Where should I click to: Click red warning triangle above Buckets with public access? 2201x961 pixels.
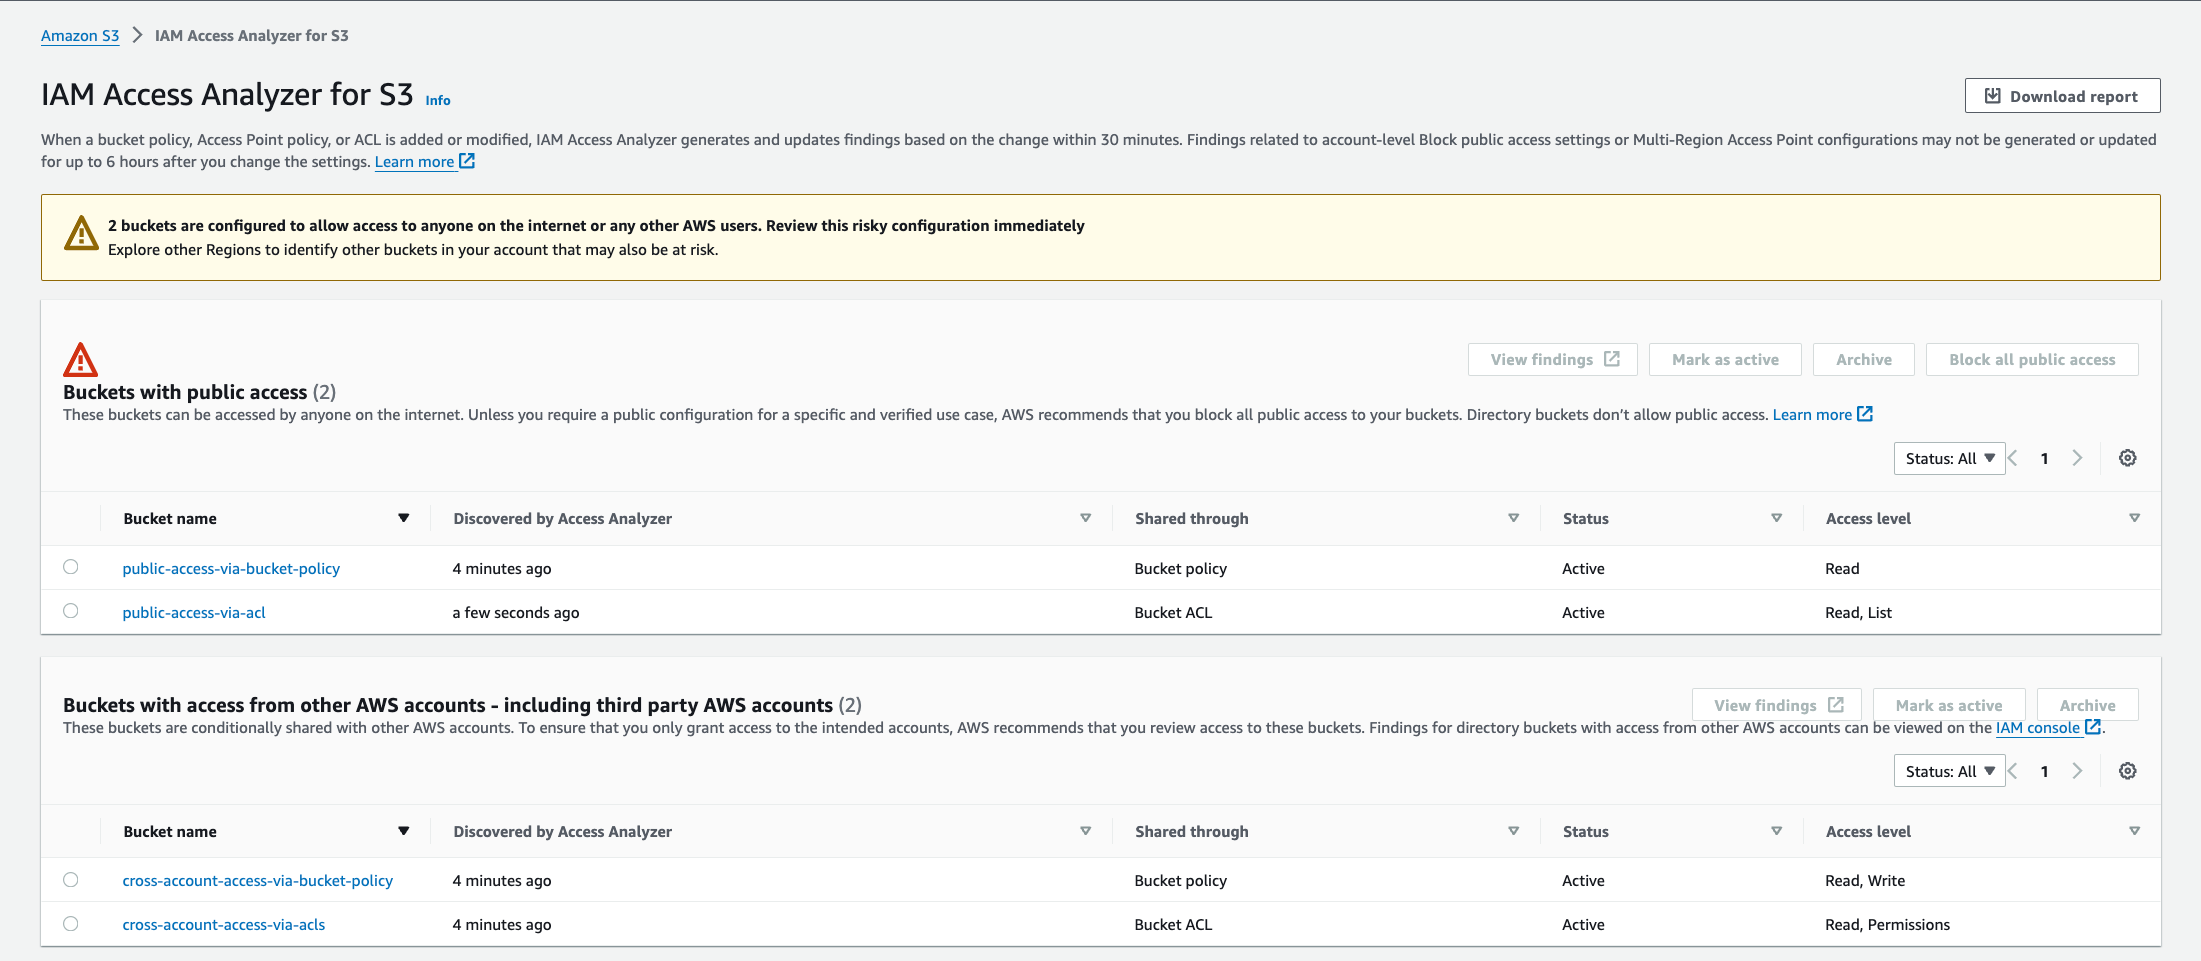click(x=80, y=359)
